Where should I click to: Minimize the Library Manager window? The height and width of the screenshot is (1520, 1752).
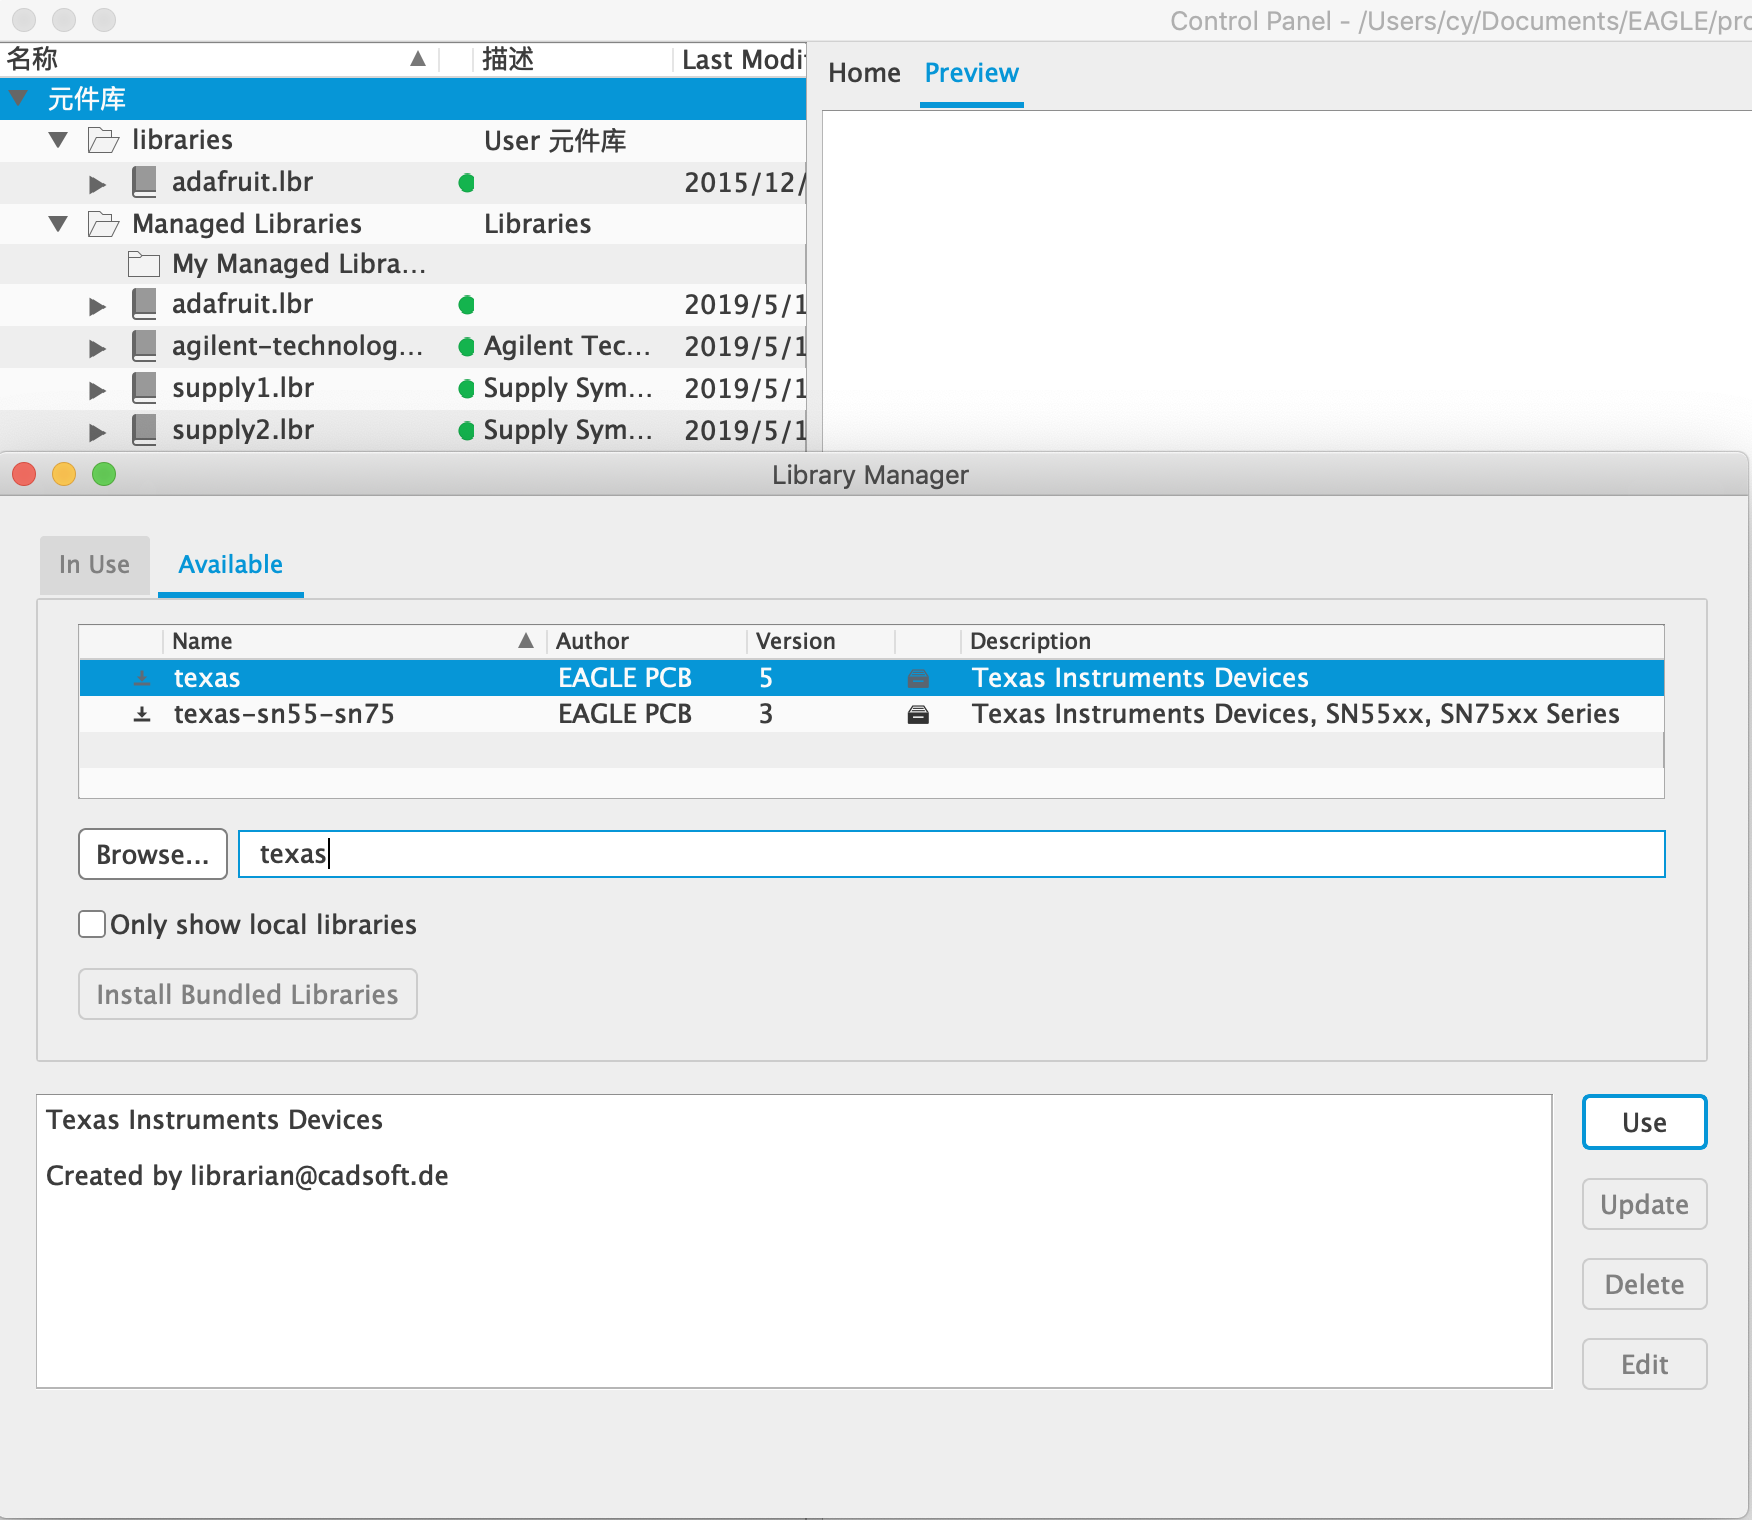pyautogui.click(x=64, y=474)
